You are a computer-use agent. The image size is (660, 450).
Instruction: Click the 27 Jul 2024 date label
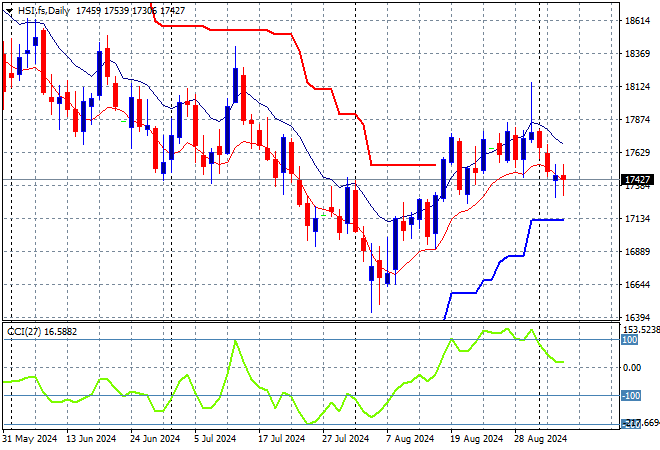click(346, 439)
